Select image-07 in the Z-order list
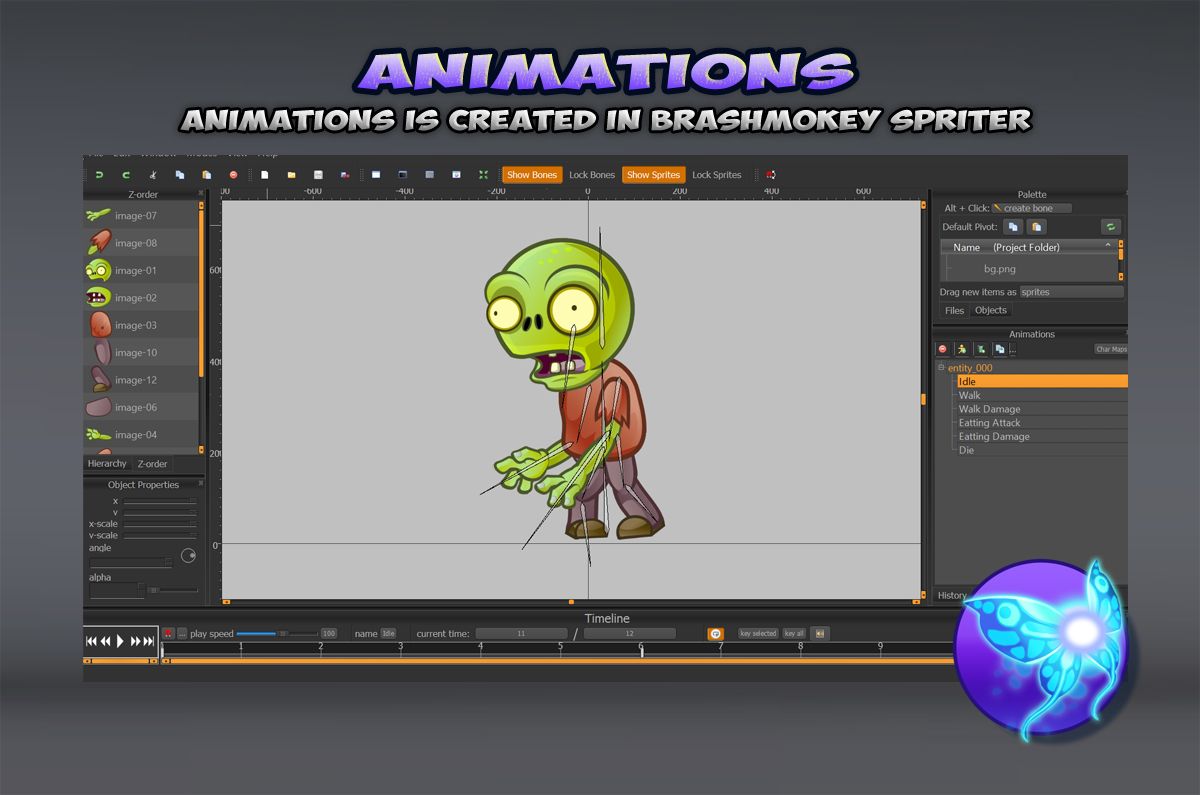 141,215
